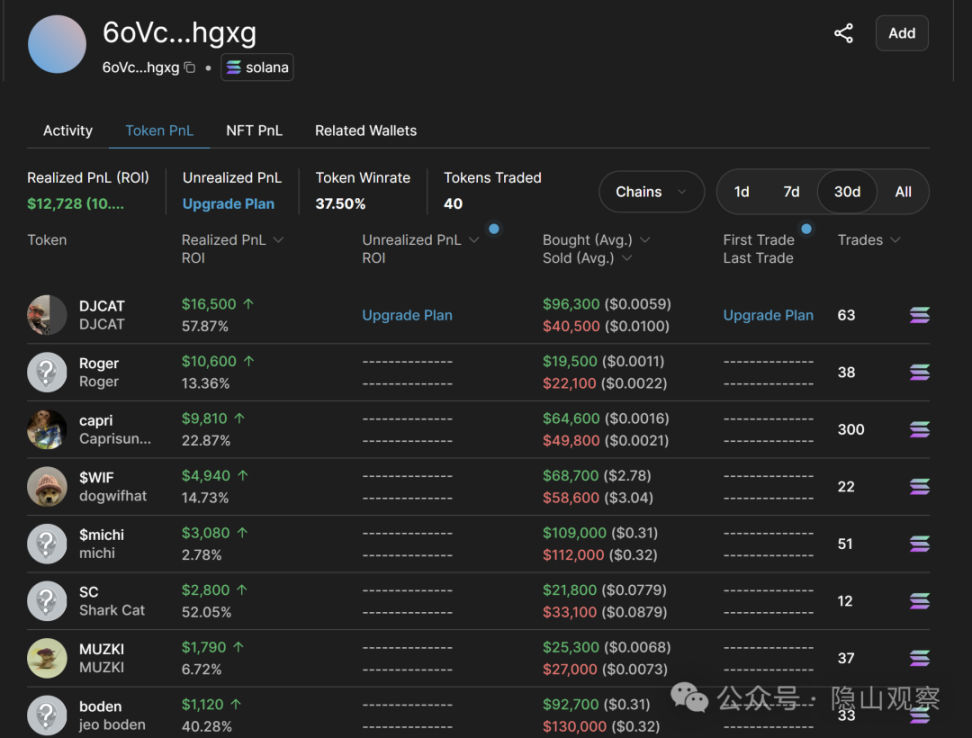Click the SC ROI value 52.05%

206,612
